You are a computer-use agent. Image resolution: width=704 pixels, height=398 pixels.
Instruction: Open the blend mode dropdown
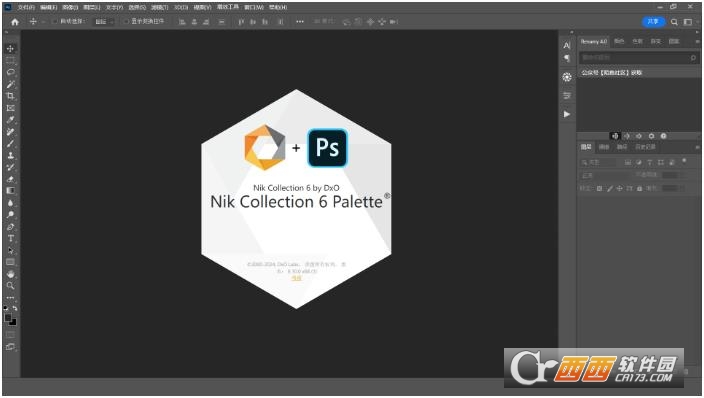(x=606, y=175)
